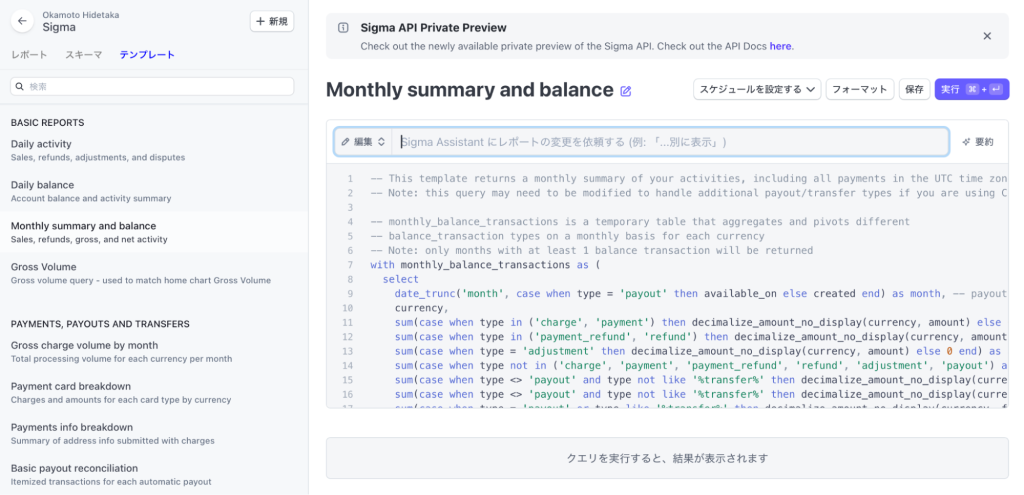Switch to the レポート tab
1024x495 pixels.
tap(29, 55)
